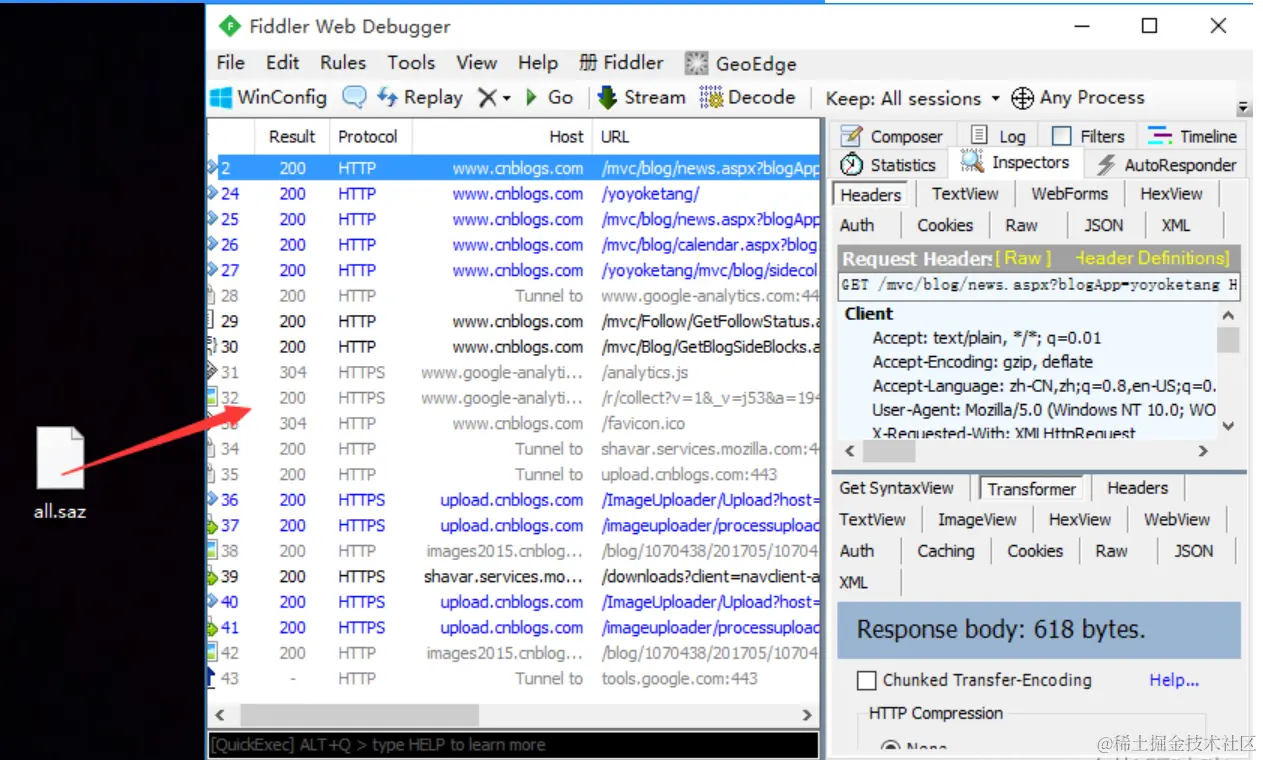
Task: Click the Help... link
Action: click(1174, 680)
